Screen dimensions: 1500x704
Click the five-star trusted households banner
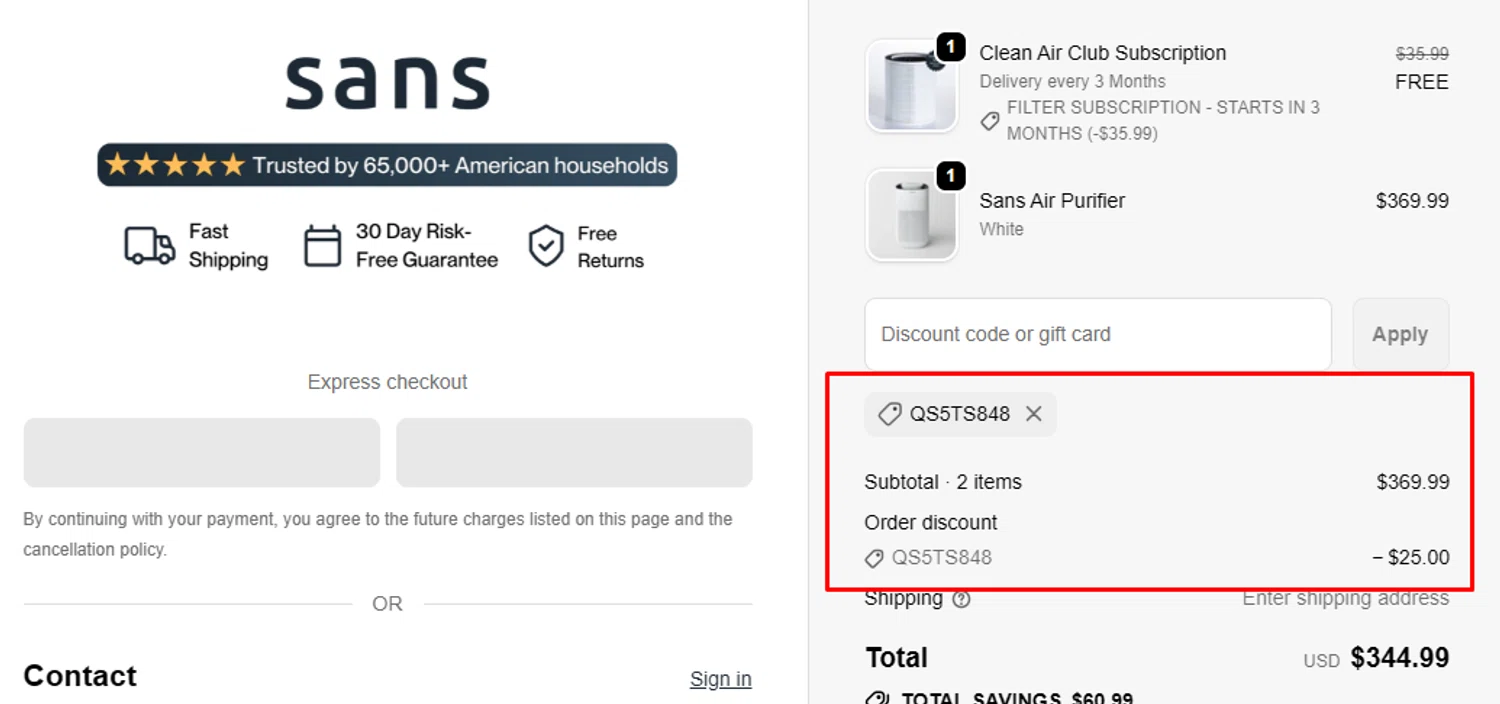387,165
